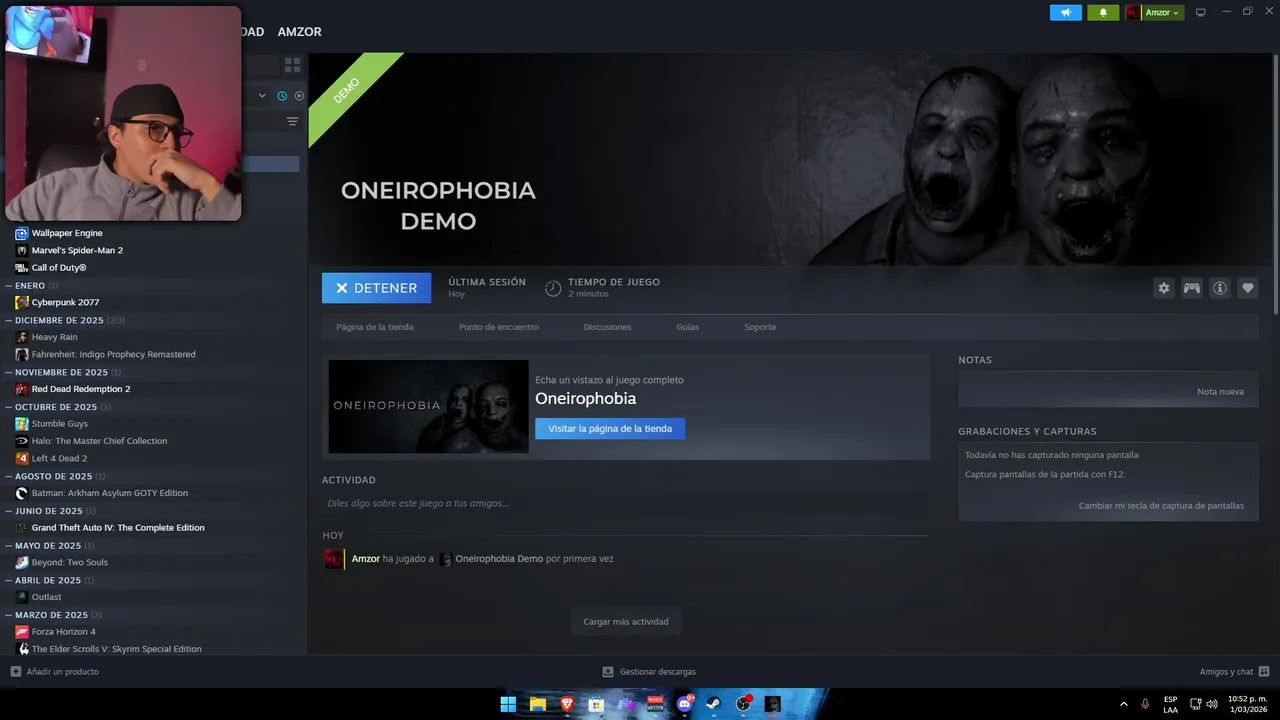The height and width of the screenshot is (720, 1280).
Task: Show game info icon
Action: point(1220,288)
